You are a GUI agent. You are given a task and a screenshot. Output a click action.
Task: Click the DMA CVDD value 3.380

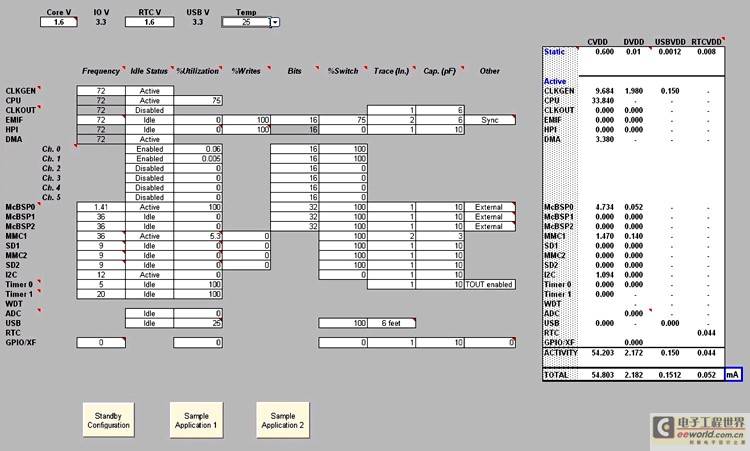[604, 139]
